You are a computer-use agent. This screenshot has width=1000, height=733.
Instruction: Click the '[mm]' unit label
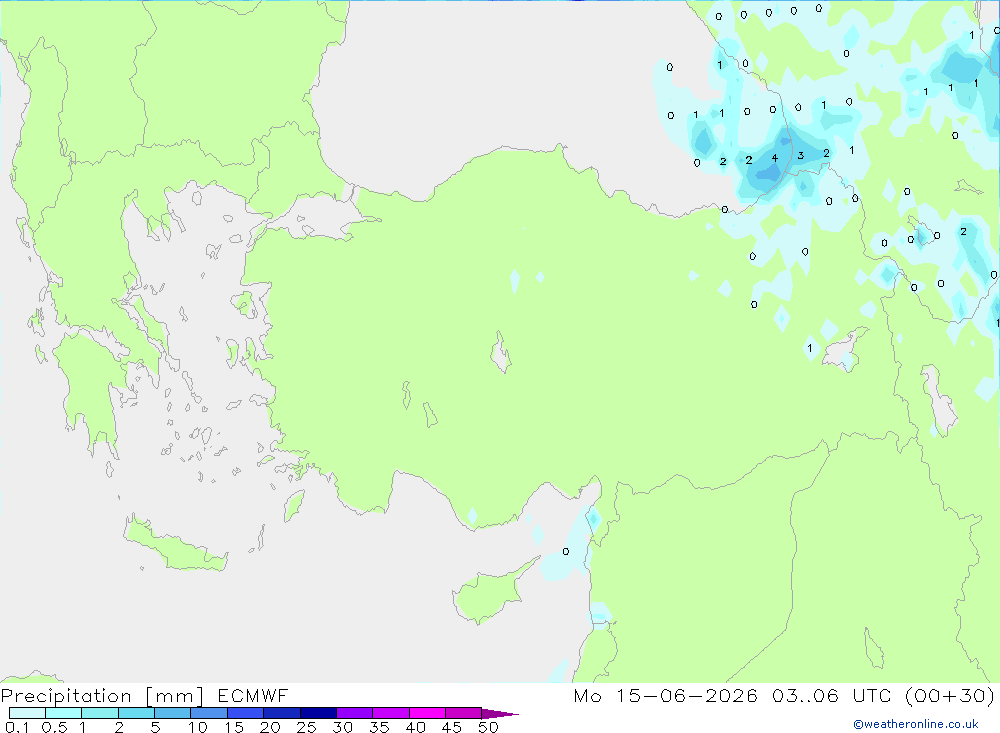coord(174,696)
